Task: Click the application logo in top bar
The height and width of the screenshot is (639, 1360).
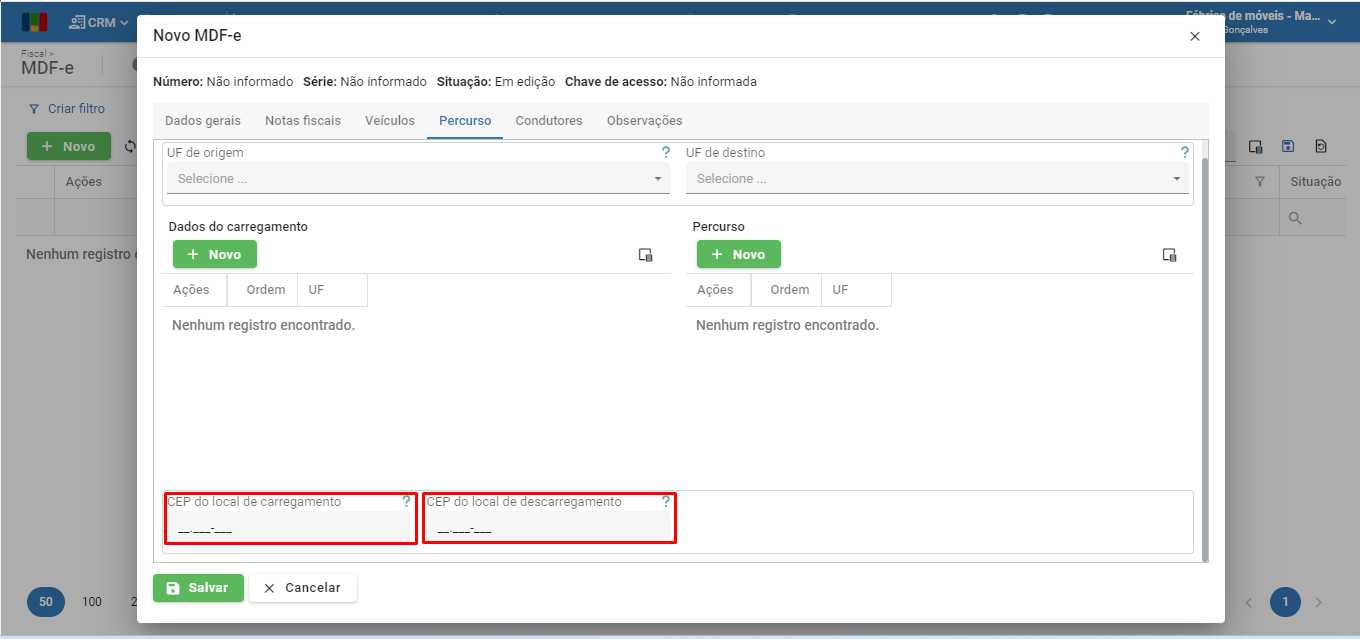Action: tap(34, 22)
